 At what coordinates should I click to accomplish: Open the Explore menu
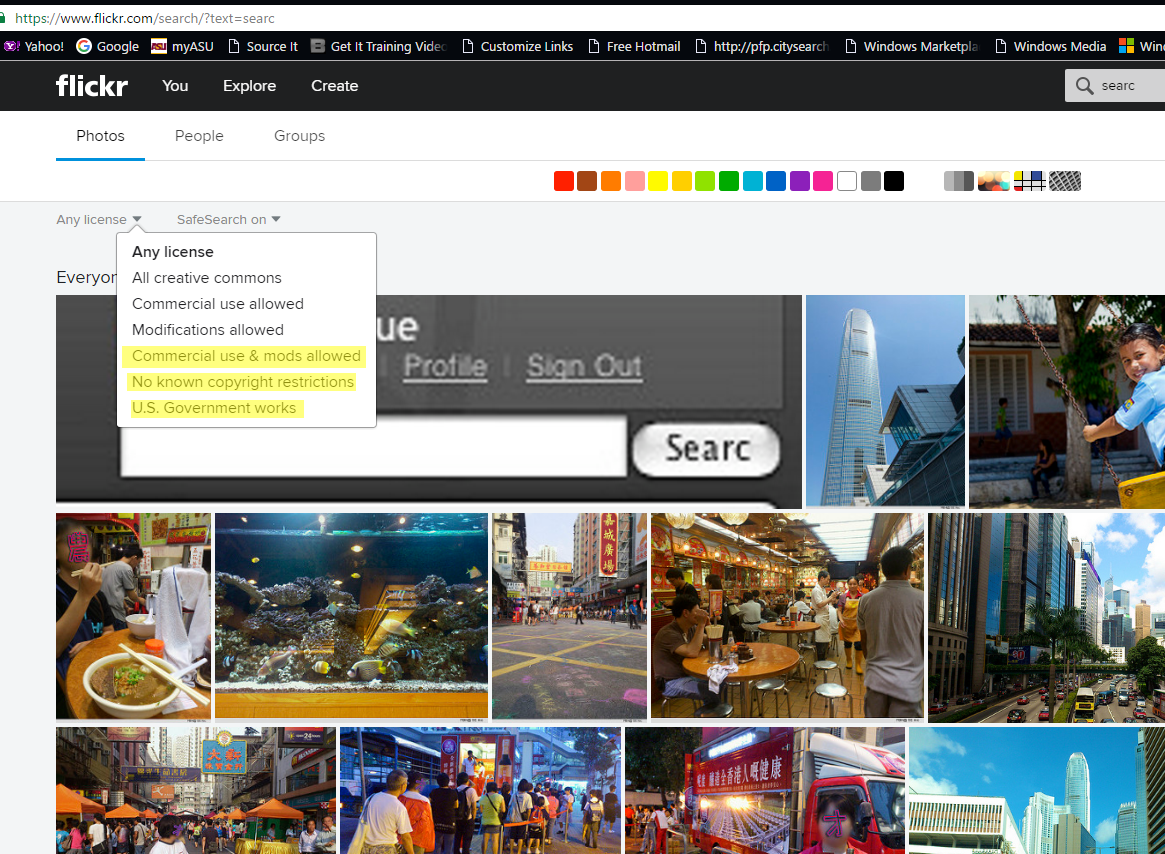pyautogui.click(x=250, y=86)
